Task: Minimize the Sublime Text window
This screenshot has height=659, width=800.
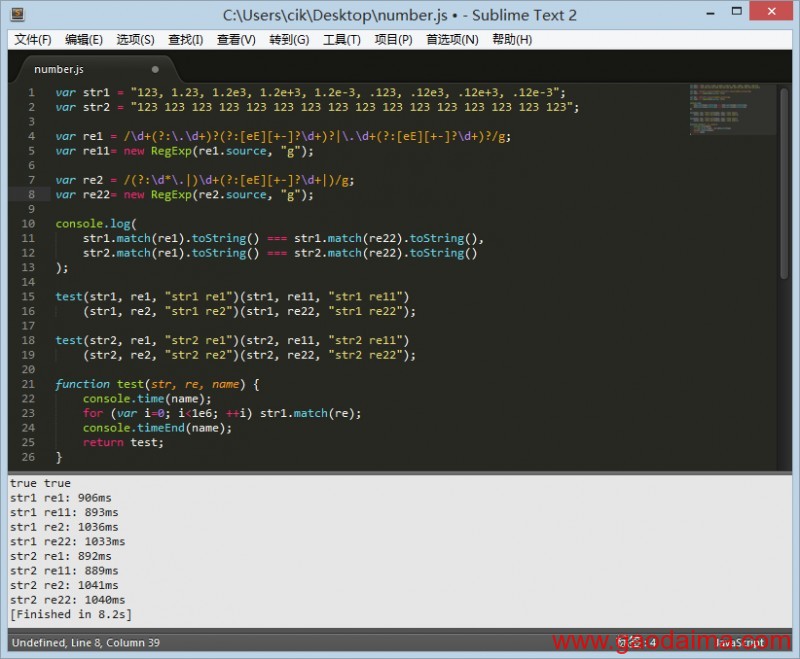Action: (x=710, y=12)
